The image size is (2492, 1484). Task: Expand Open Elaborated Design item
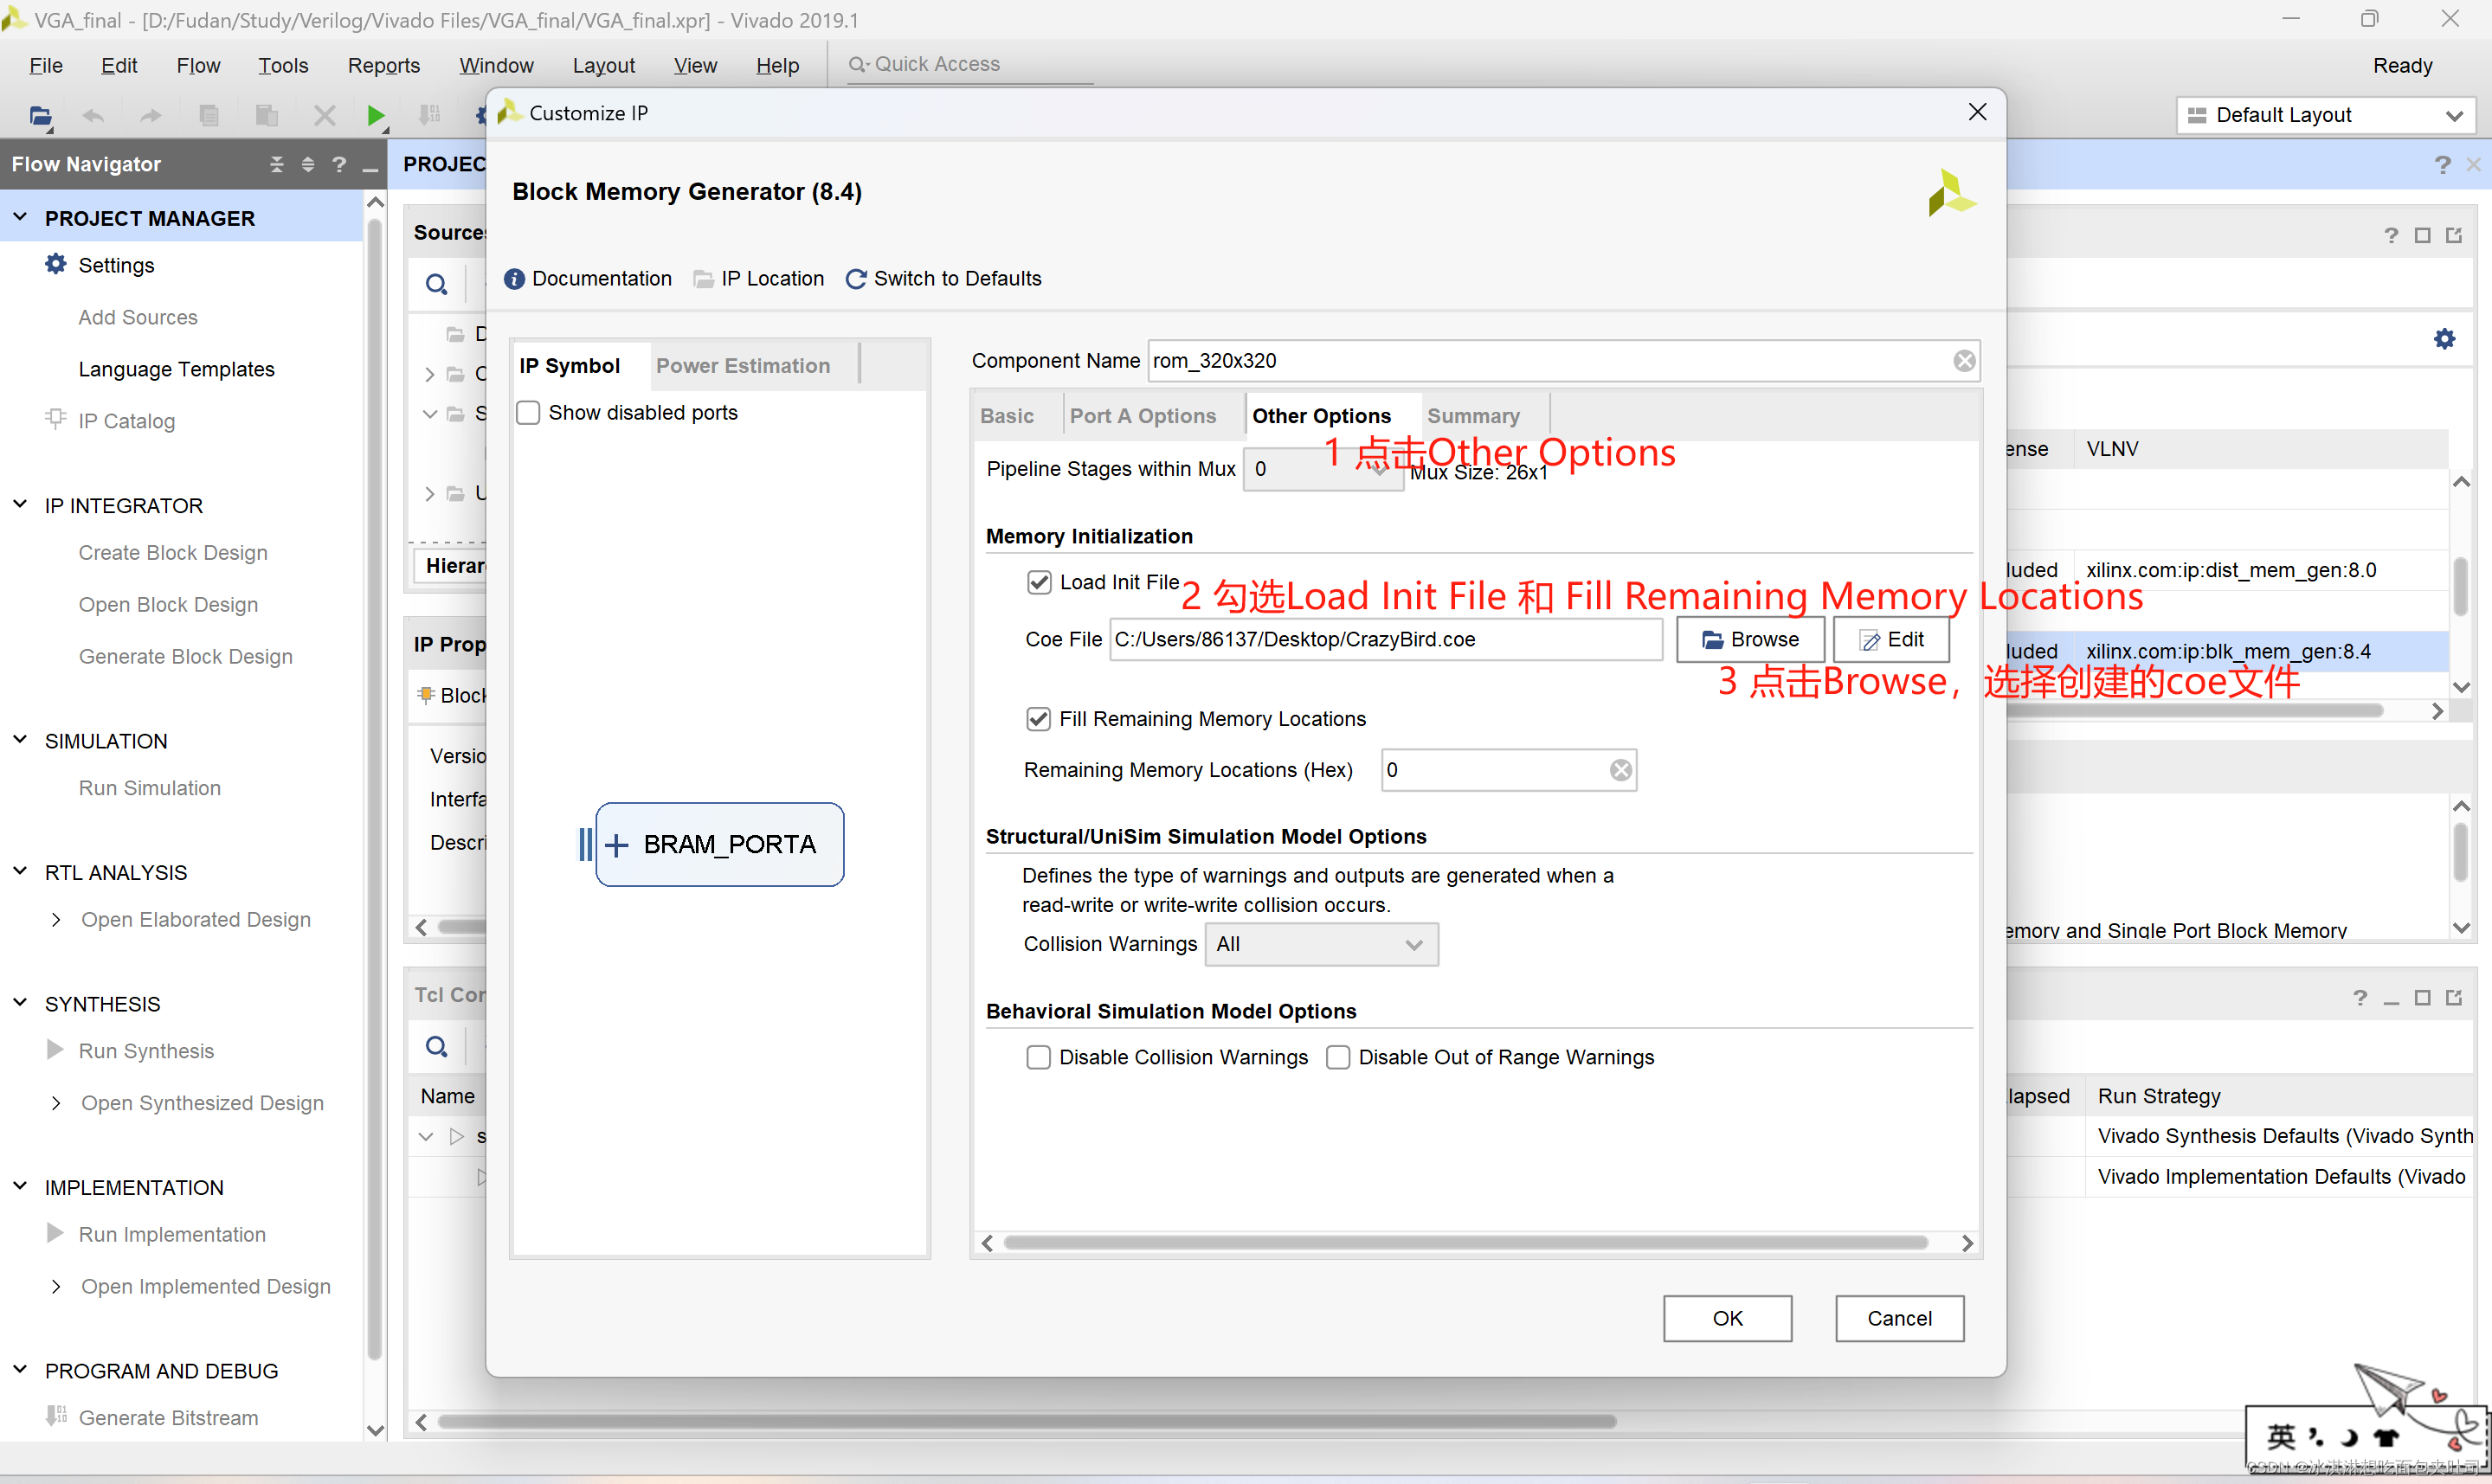point(56,919)
